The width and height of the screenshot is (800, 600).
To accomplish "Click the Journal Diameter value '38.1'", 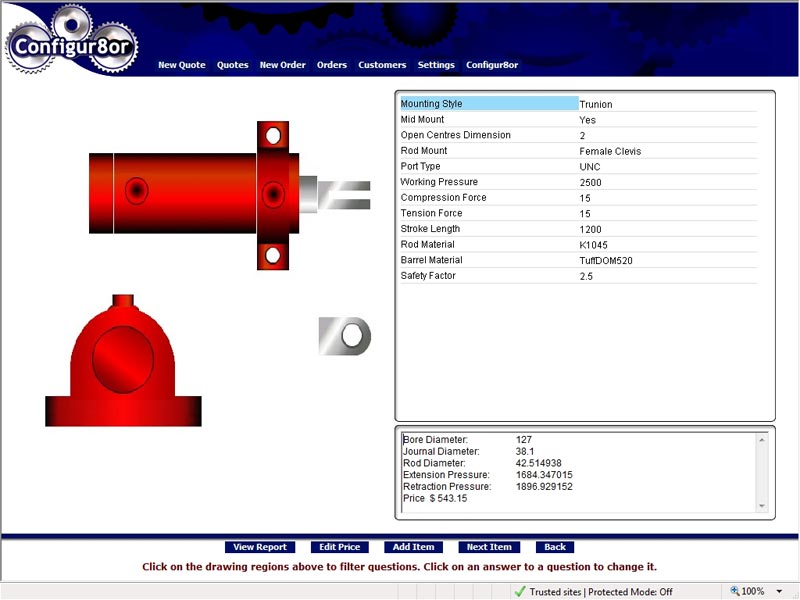I will point(524,451).
